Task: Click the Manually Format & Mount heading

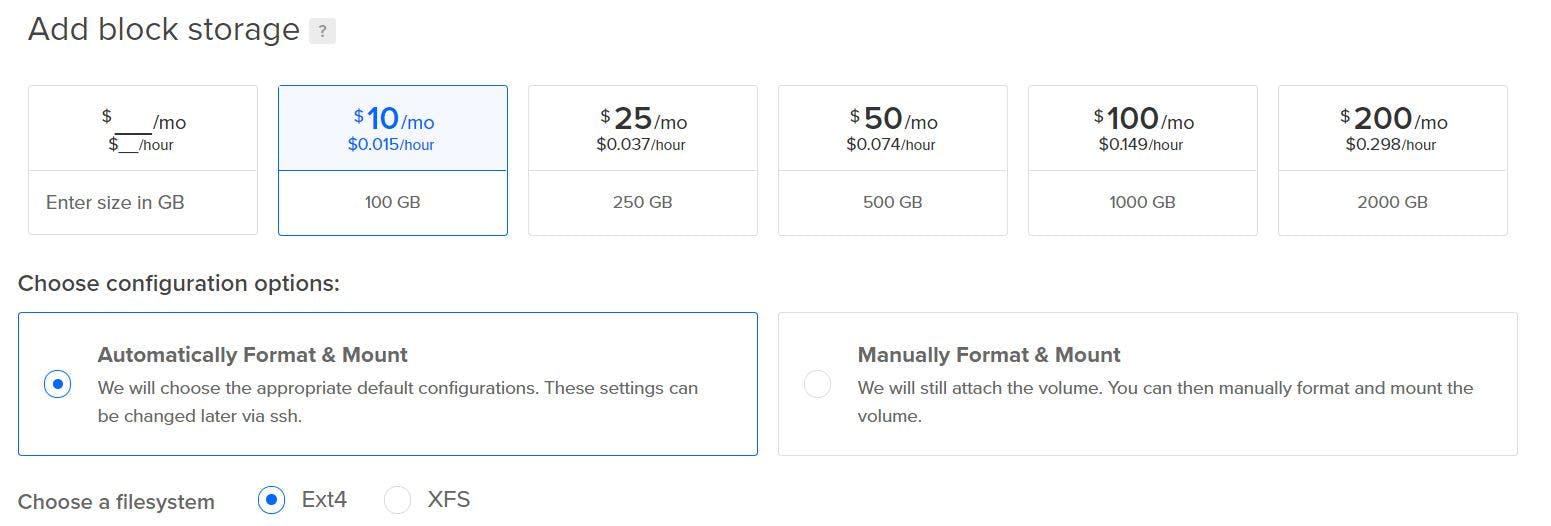Action: coord(989,355)
